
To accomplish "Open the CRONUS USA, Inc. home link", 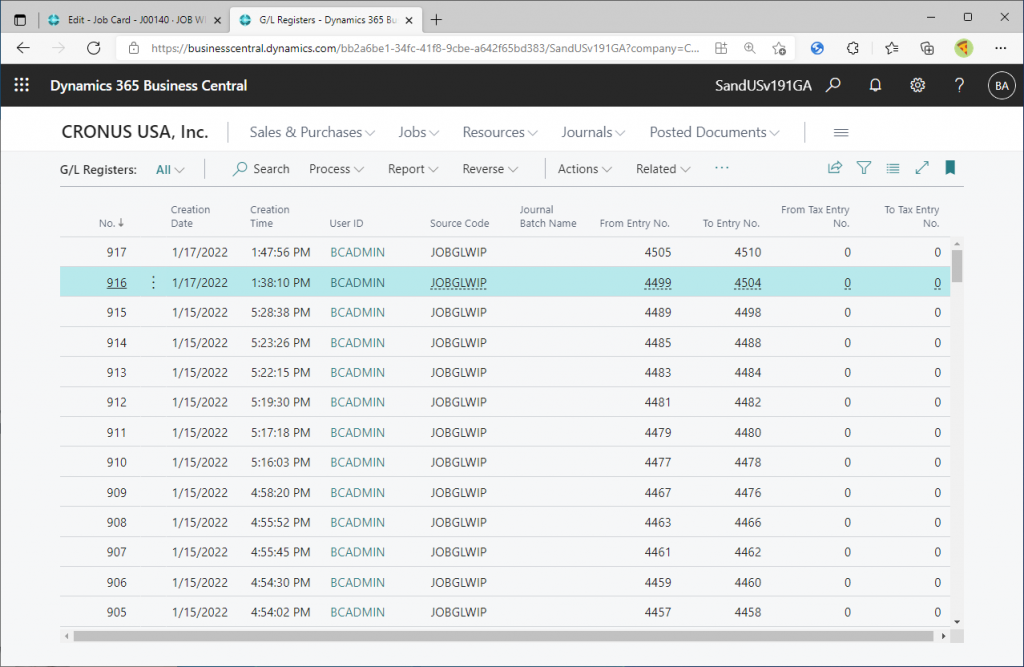I will (x=135, y=132).
